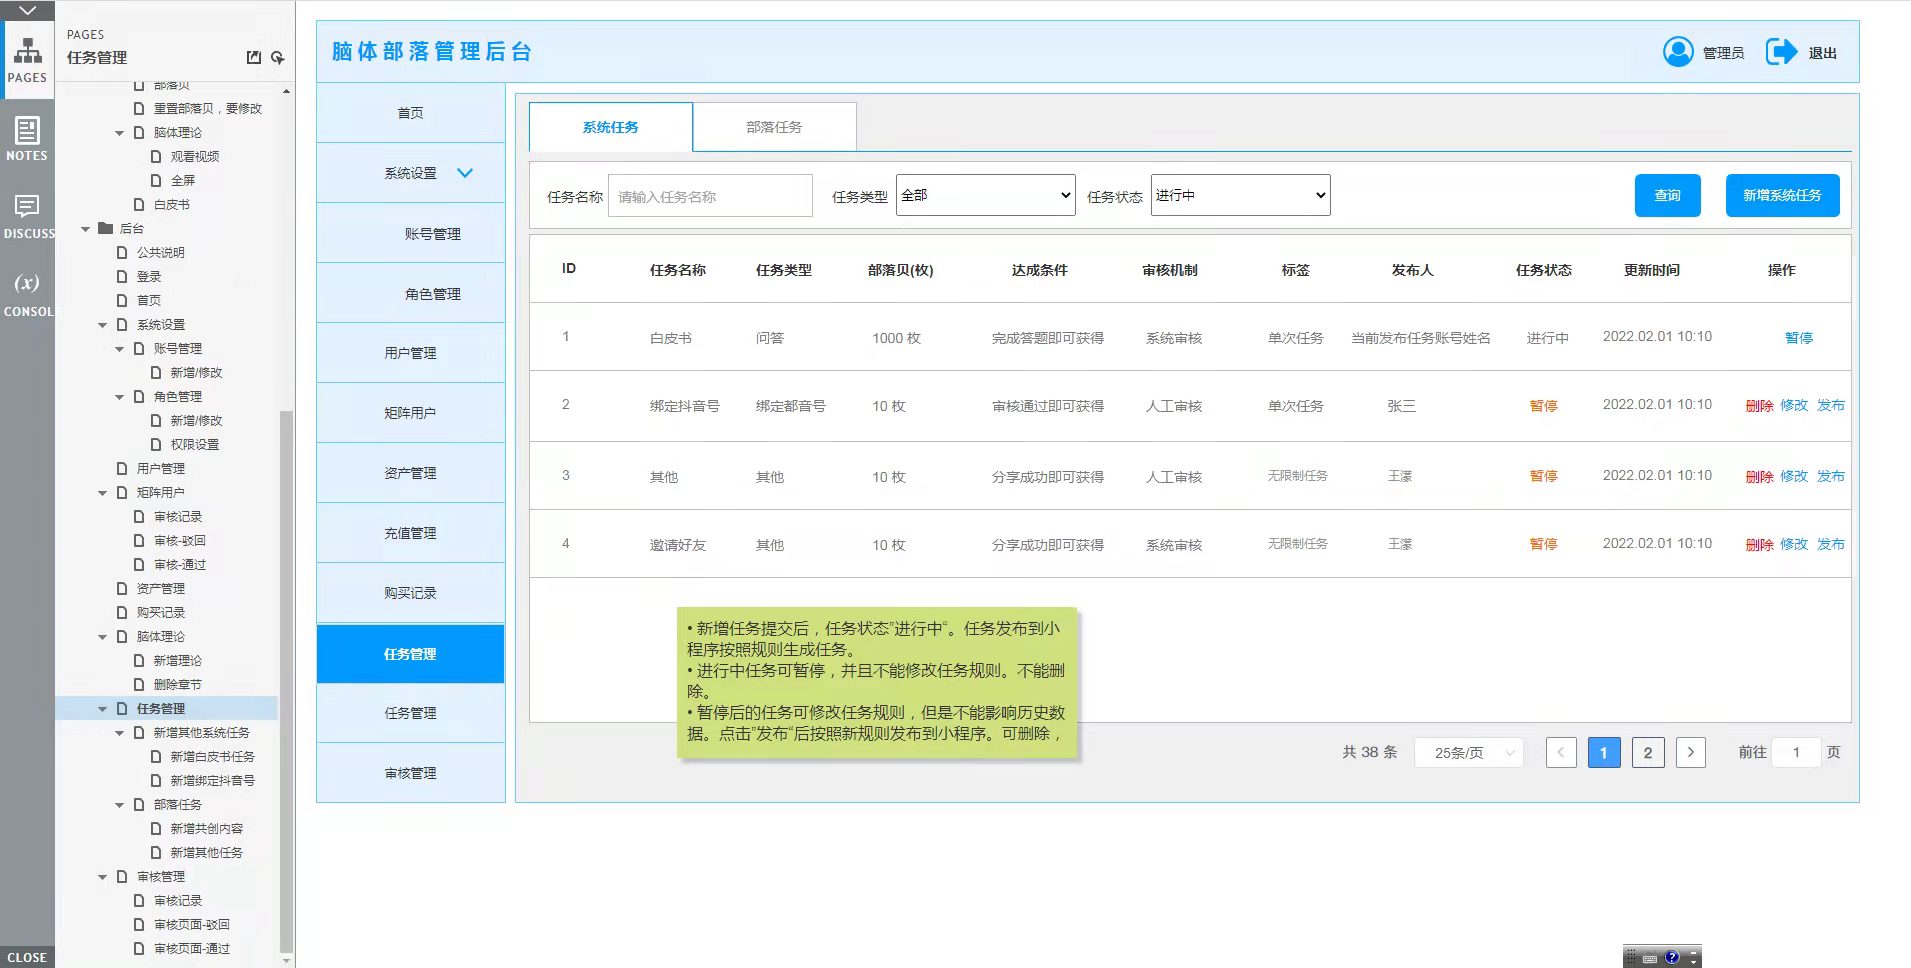Click 修改 for the 绑定抖音号 task

(1794, 406)
